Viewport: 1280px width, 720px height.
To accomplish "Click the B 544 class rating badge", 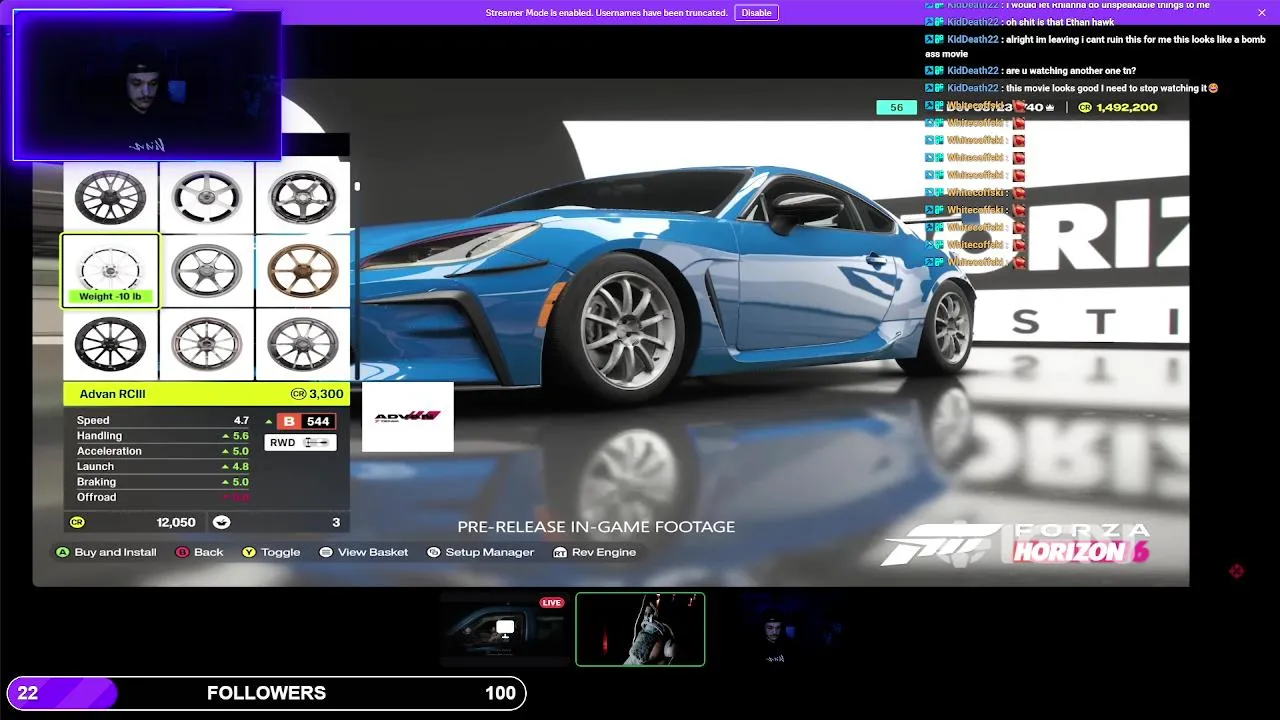I will pyautogui.click(x=305, y=421).
